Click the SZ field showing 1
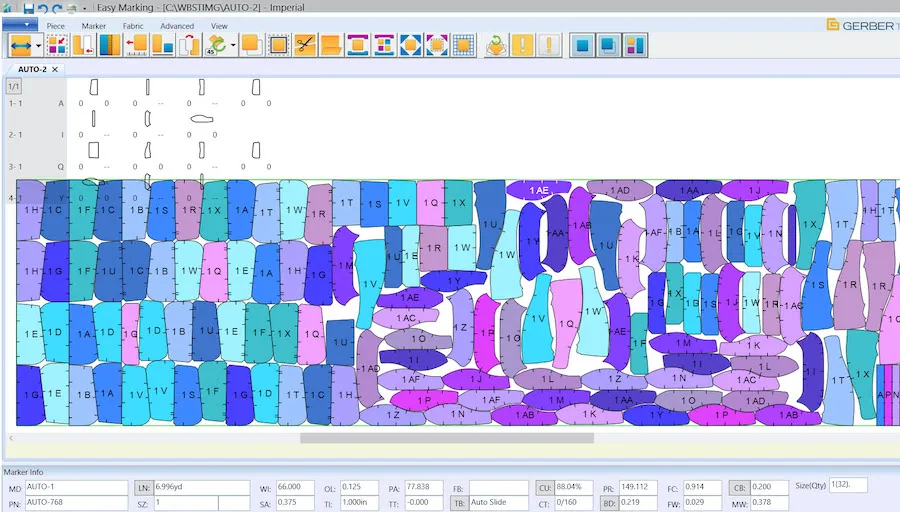900x512 pixels. click(x=186, y=503)
